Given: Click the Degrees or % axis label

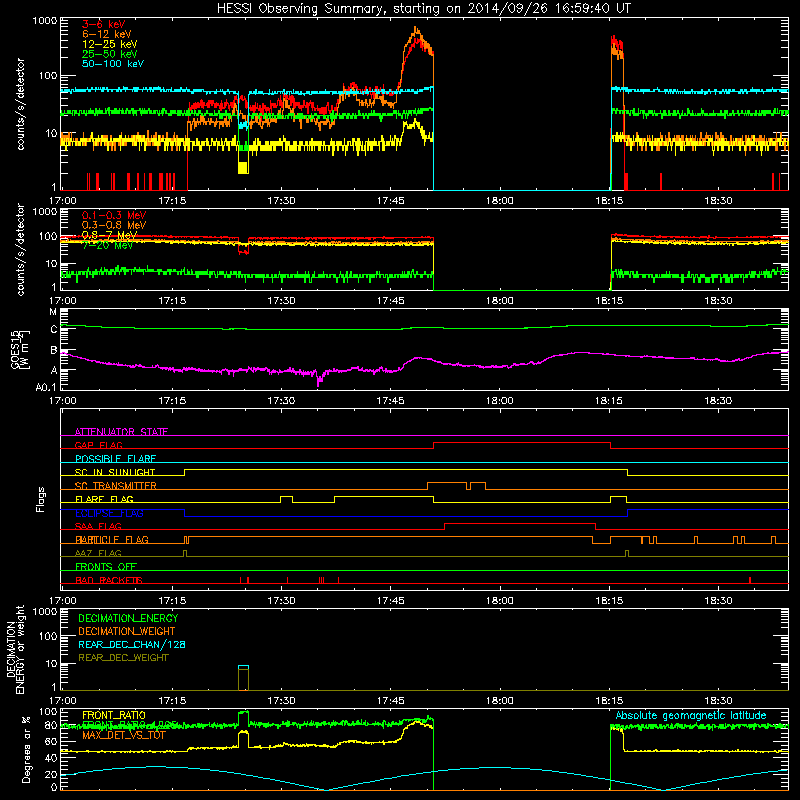Looking at the screenshot, I should click(25, 749).
